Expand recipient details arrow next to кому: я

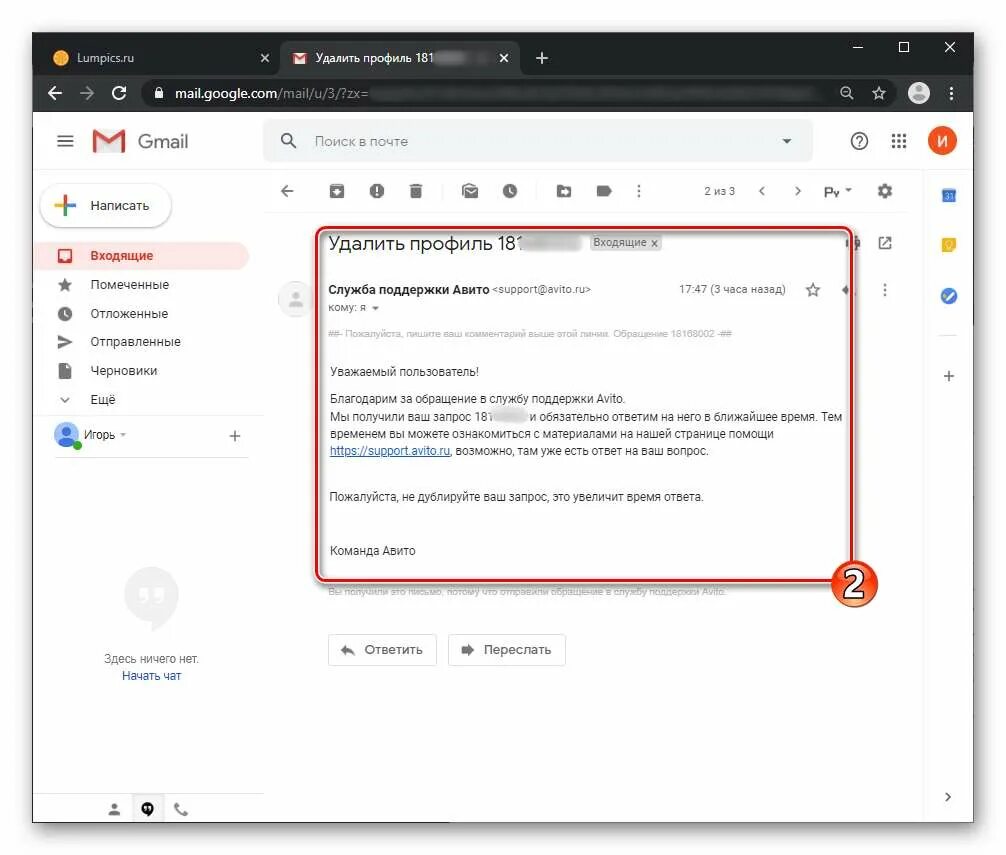[375, 309]
